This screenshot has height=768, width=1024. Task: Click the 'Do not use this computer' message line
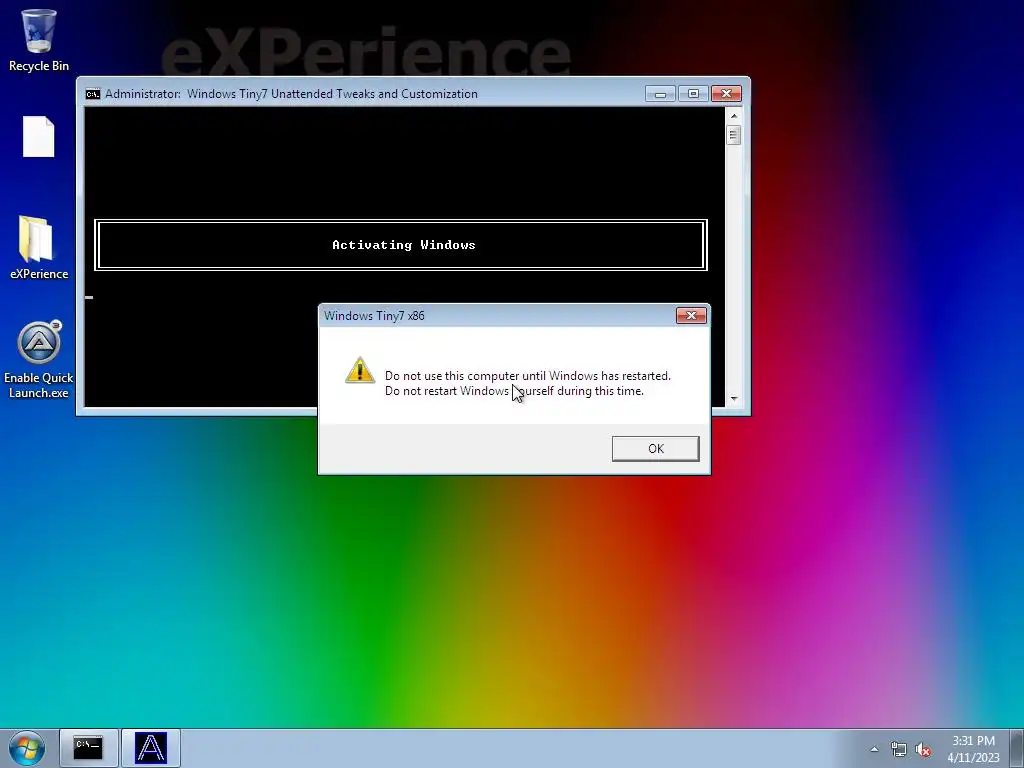[x=528, y=376]
